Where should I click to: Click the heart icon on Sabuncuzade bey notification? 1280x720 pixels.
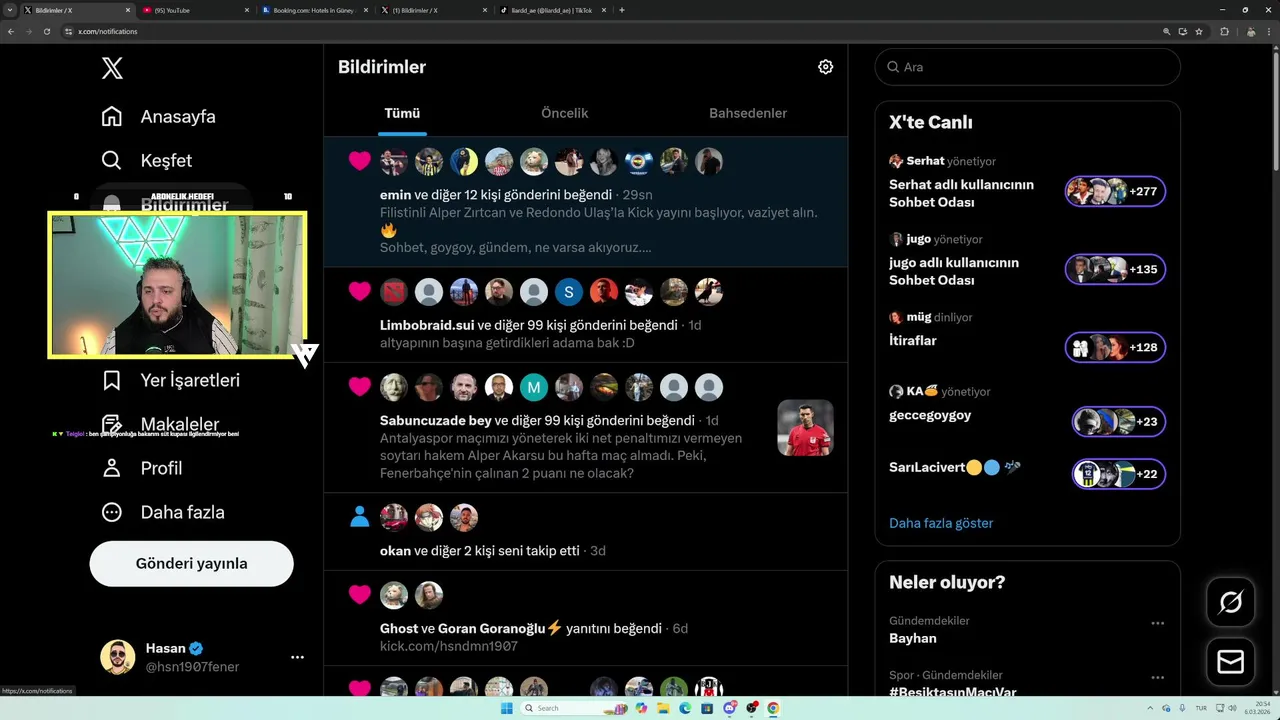coord(360,387)
